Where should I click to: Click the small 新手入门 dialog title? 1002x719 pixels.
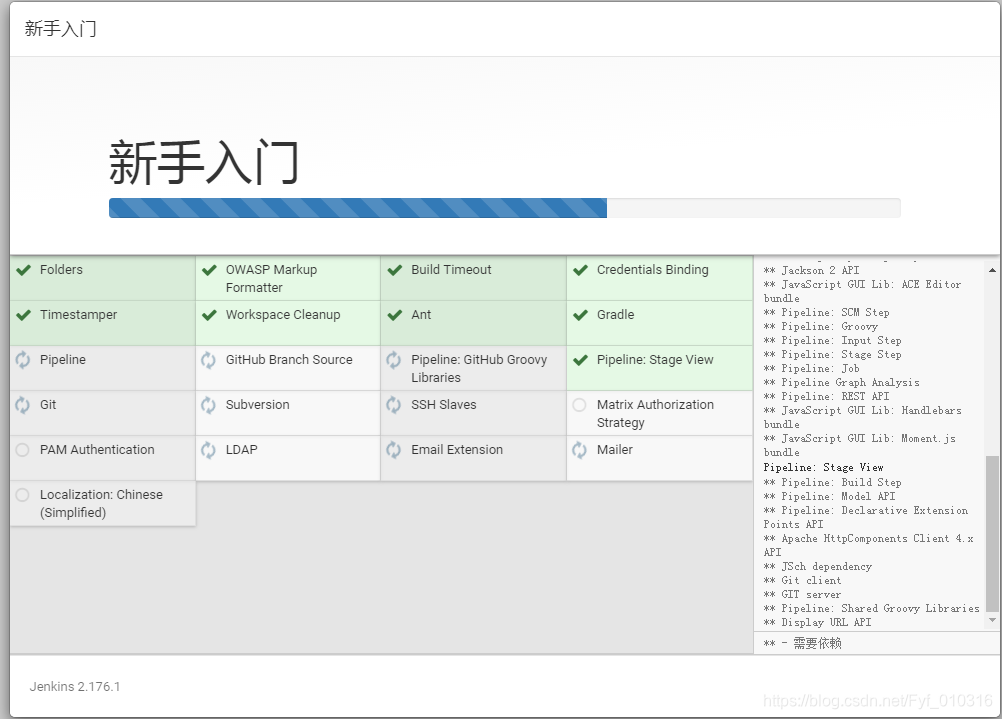61,29
